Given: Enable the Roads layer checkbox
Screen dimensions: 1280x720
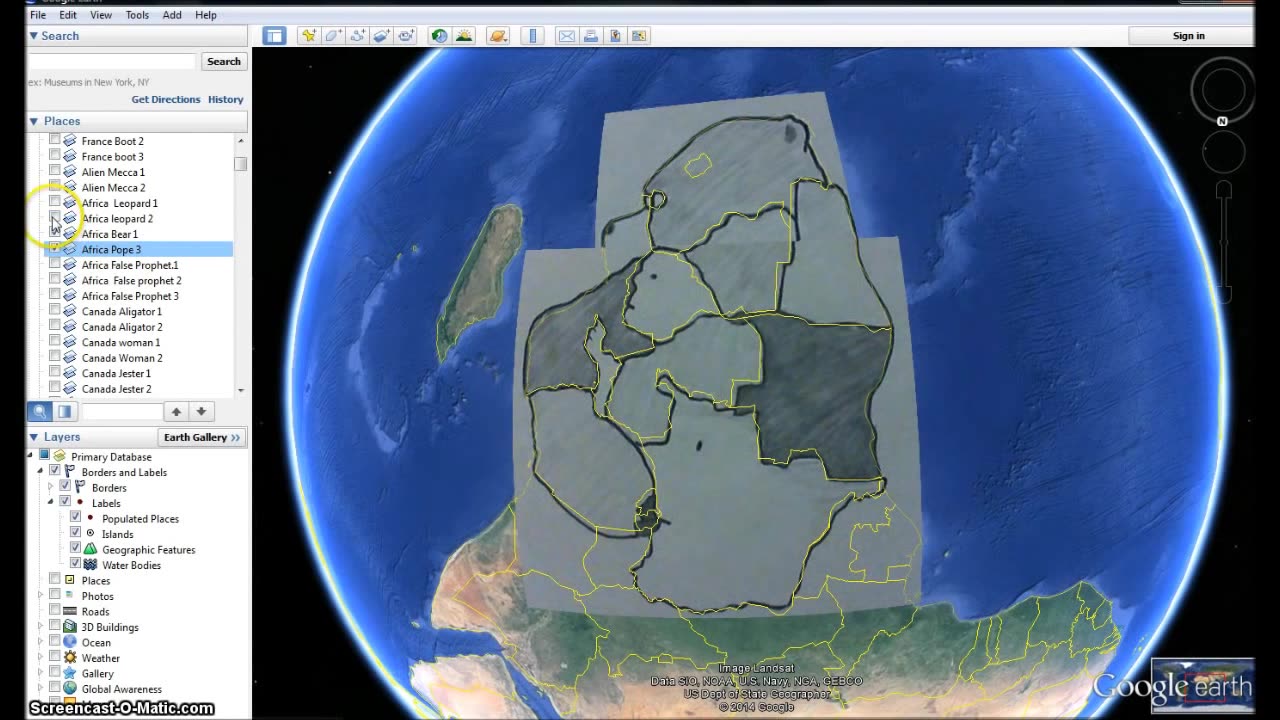Looking at the screenshot, I should pos(55,611).
